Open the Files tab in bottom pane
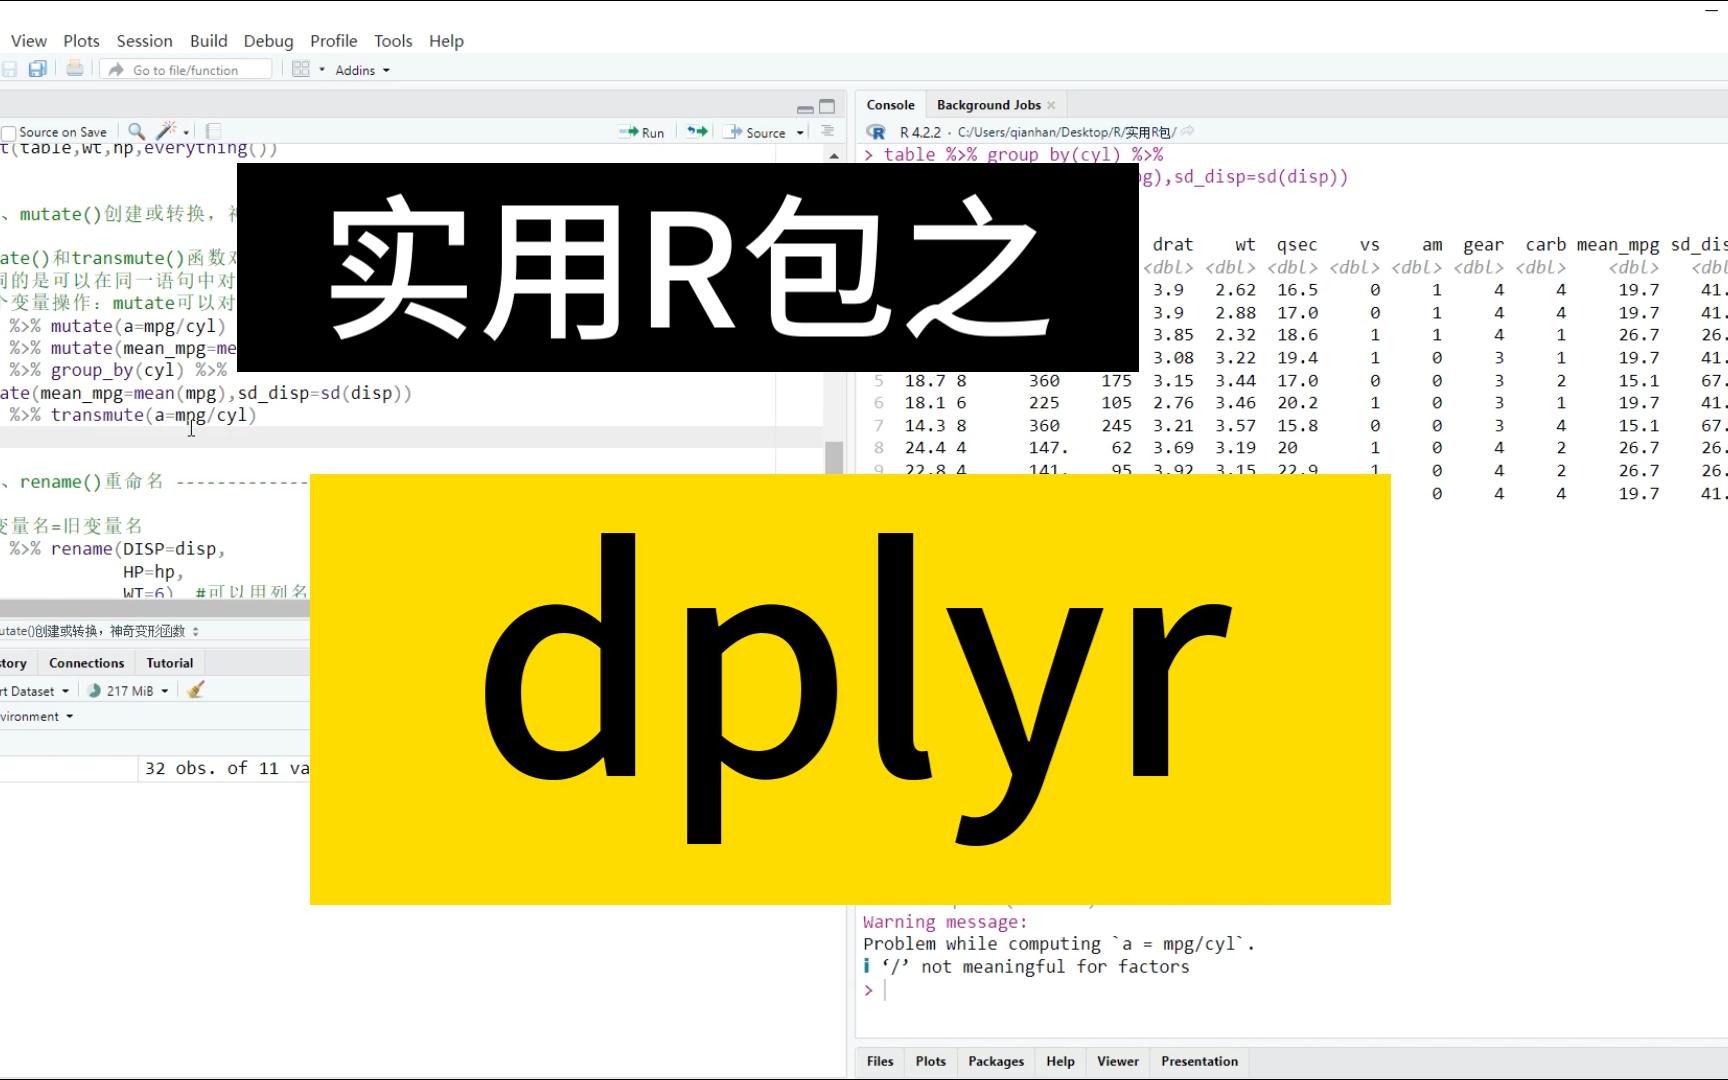The width and height of the screenshot is (1728, 1080). point(880,1061)
